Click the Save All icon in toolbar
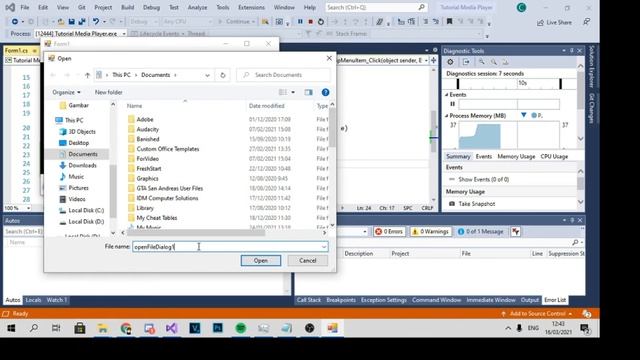640x360 pixels. coord(82,22)
